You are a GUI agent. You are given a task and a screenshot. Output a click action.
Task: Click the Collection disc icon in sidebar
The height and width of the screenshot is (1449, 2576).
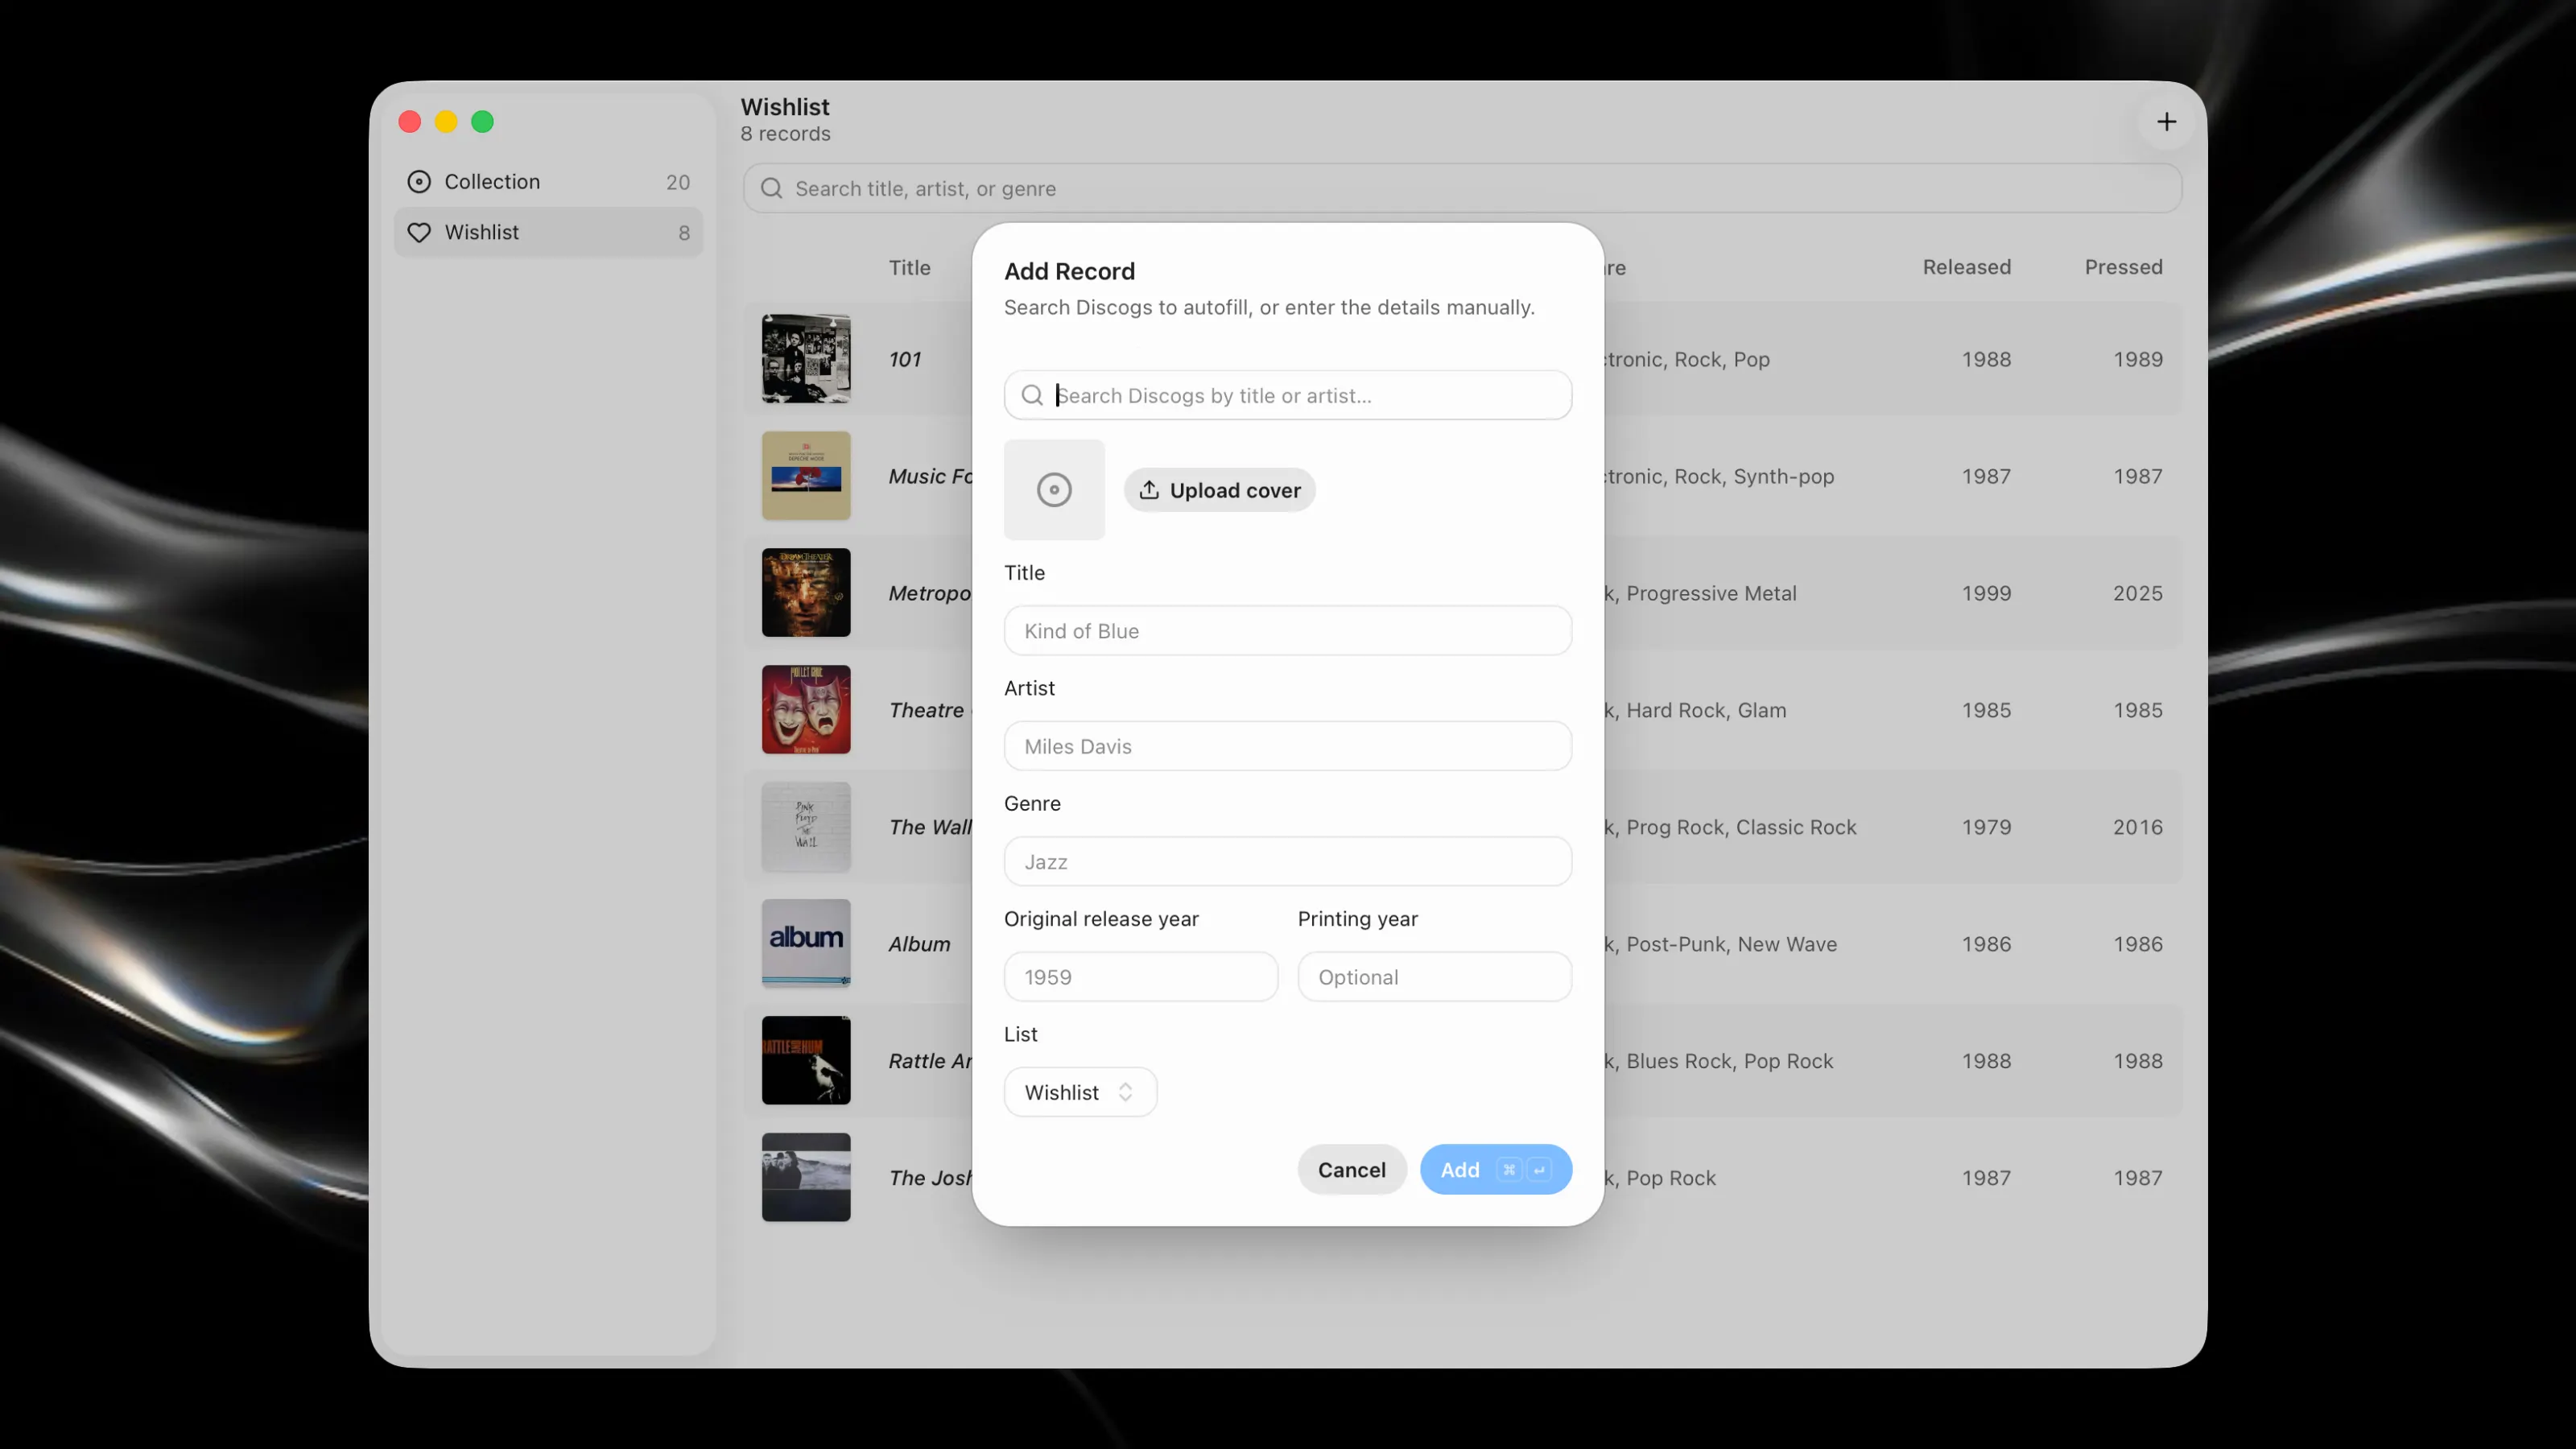(x=419, y=182)
